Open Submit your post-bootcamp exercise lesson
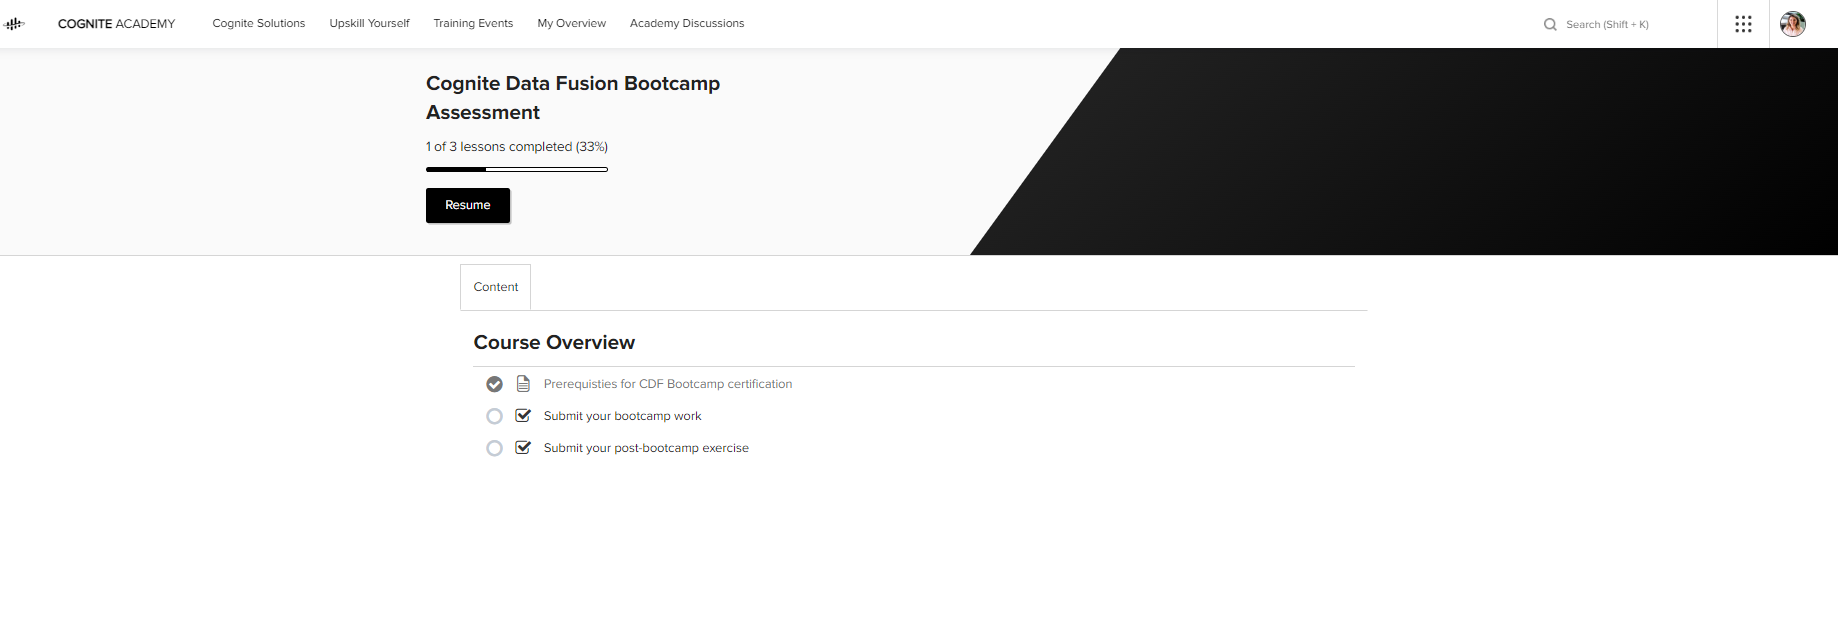 (x=646, y=448)
